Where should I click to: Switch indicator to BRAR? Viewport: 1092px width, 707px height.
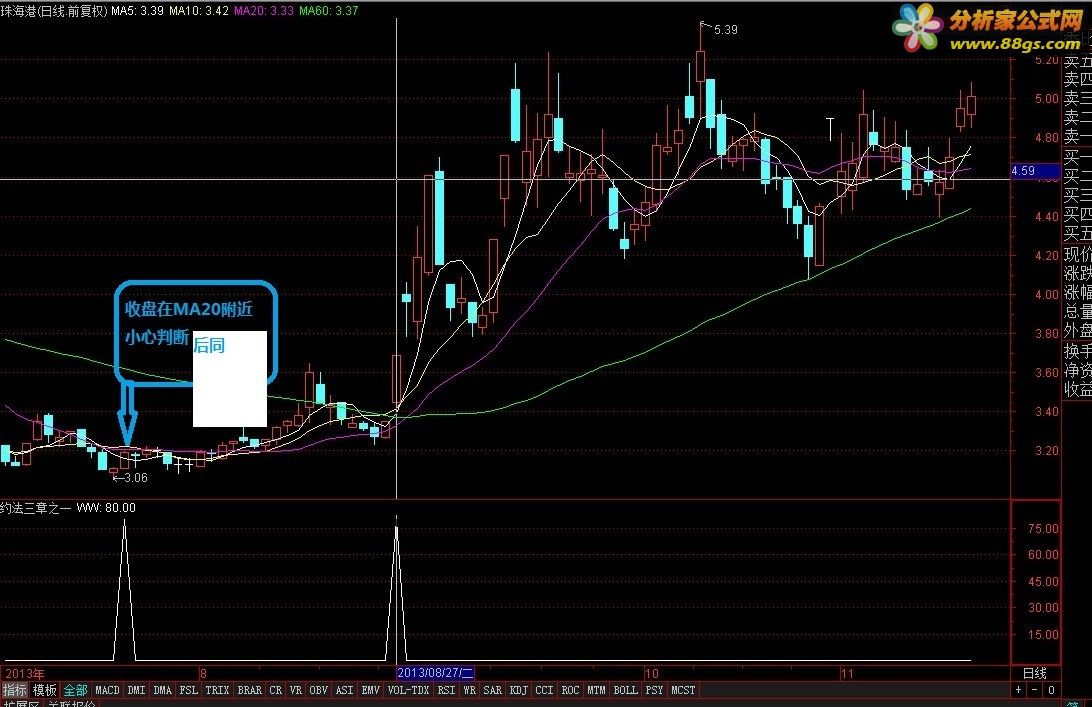pos(249,690)
